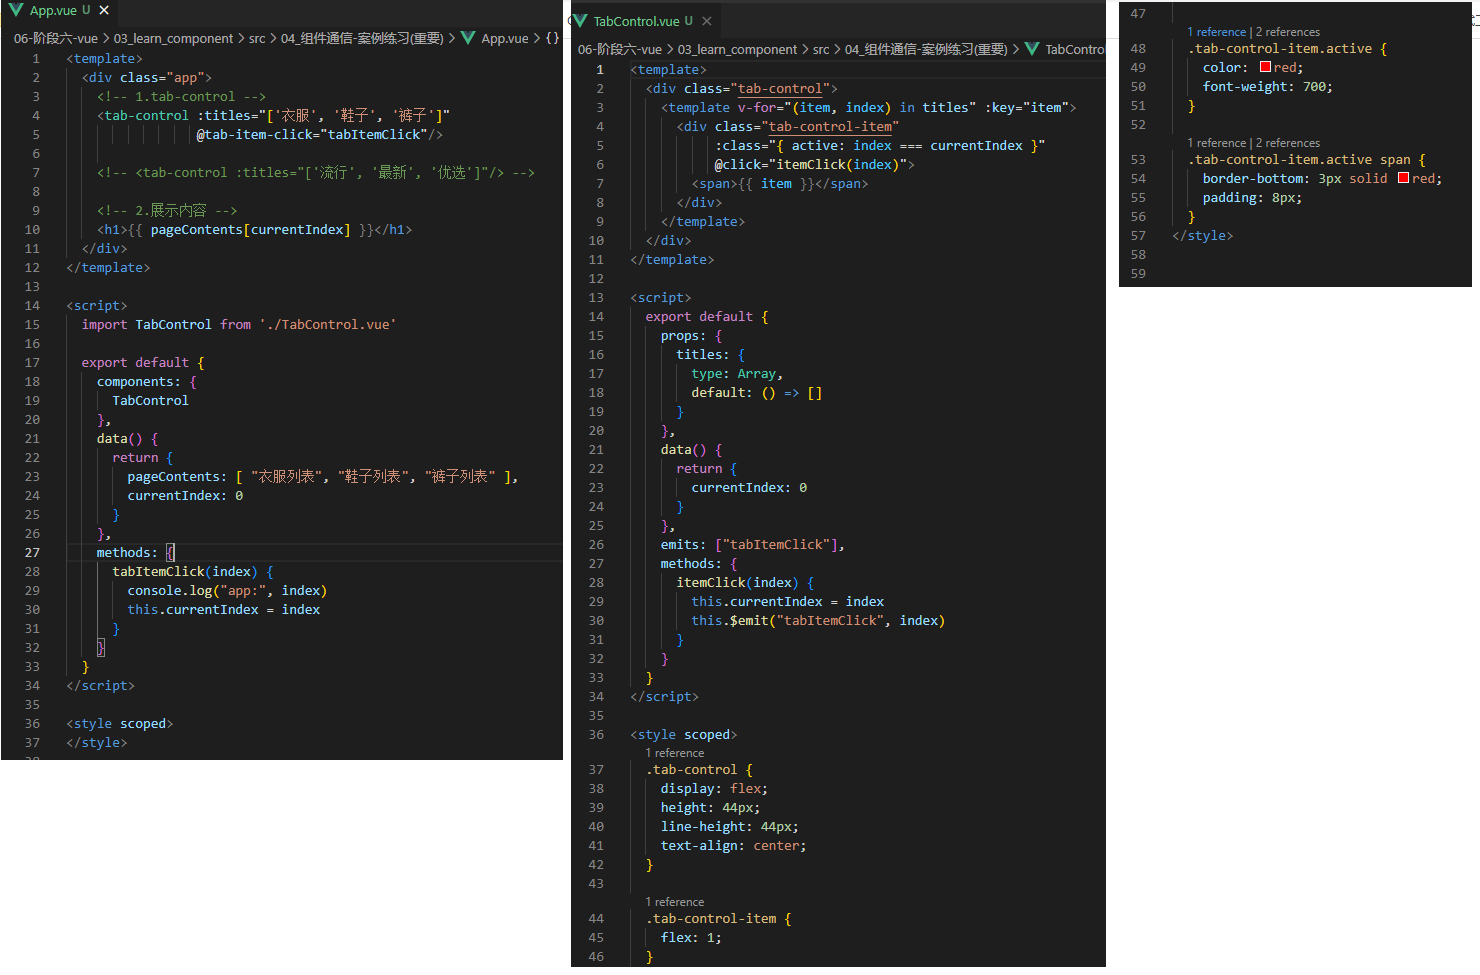Click 'display: flex;' CSS declaration
The image size is (1480, 975).
point(714,788)
